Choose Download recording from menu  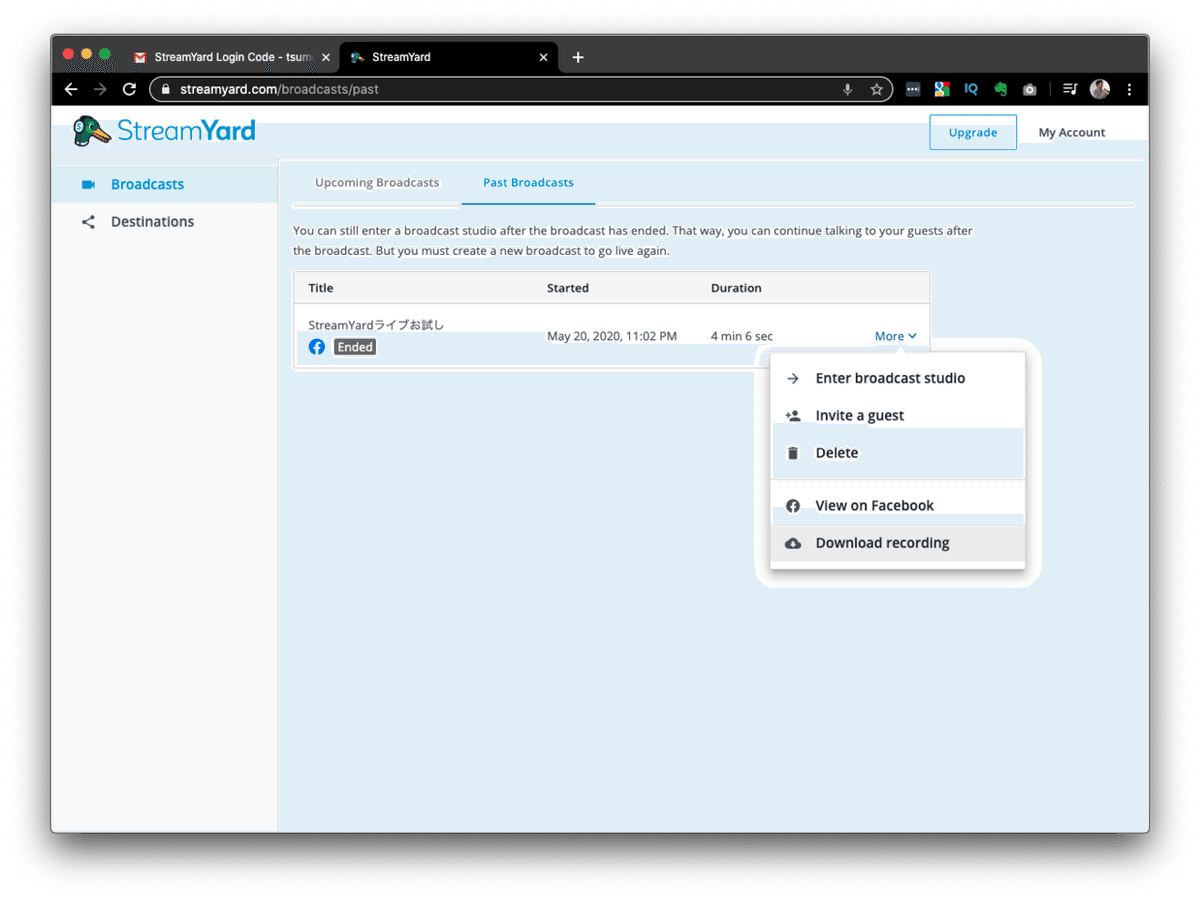pos(897,543)
